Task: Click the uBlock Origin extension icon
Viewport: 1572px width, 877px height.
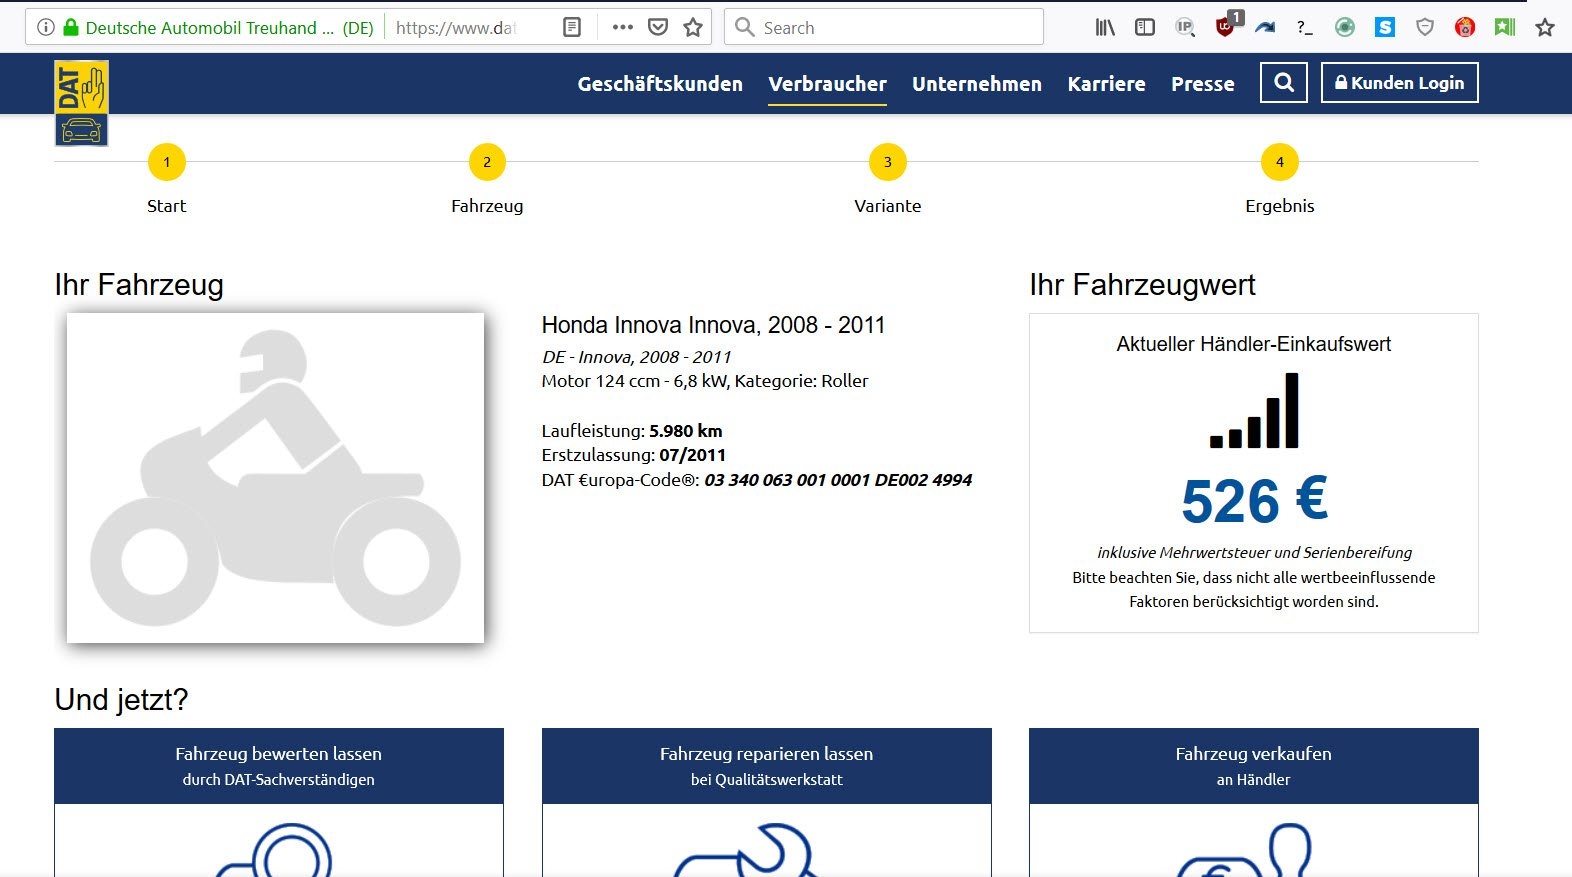Action: tap(1225, 27)
